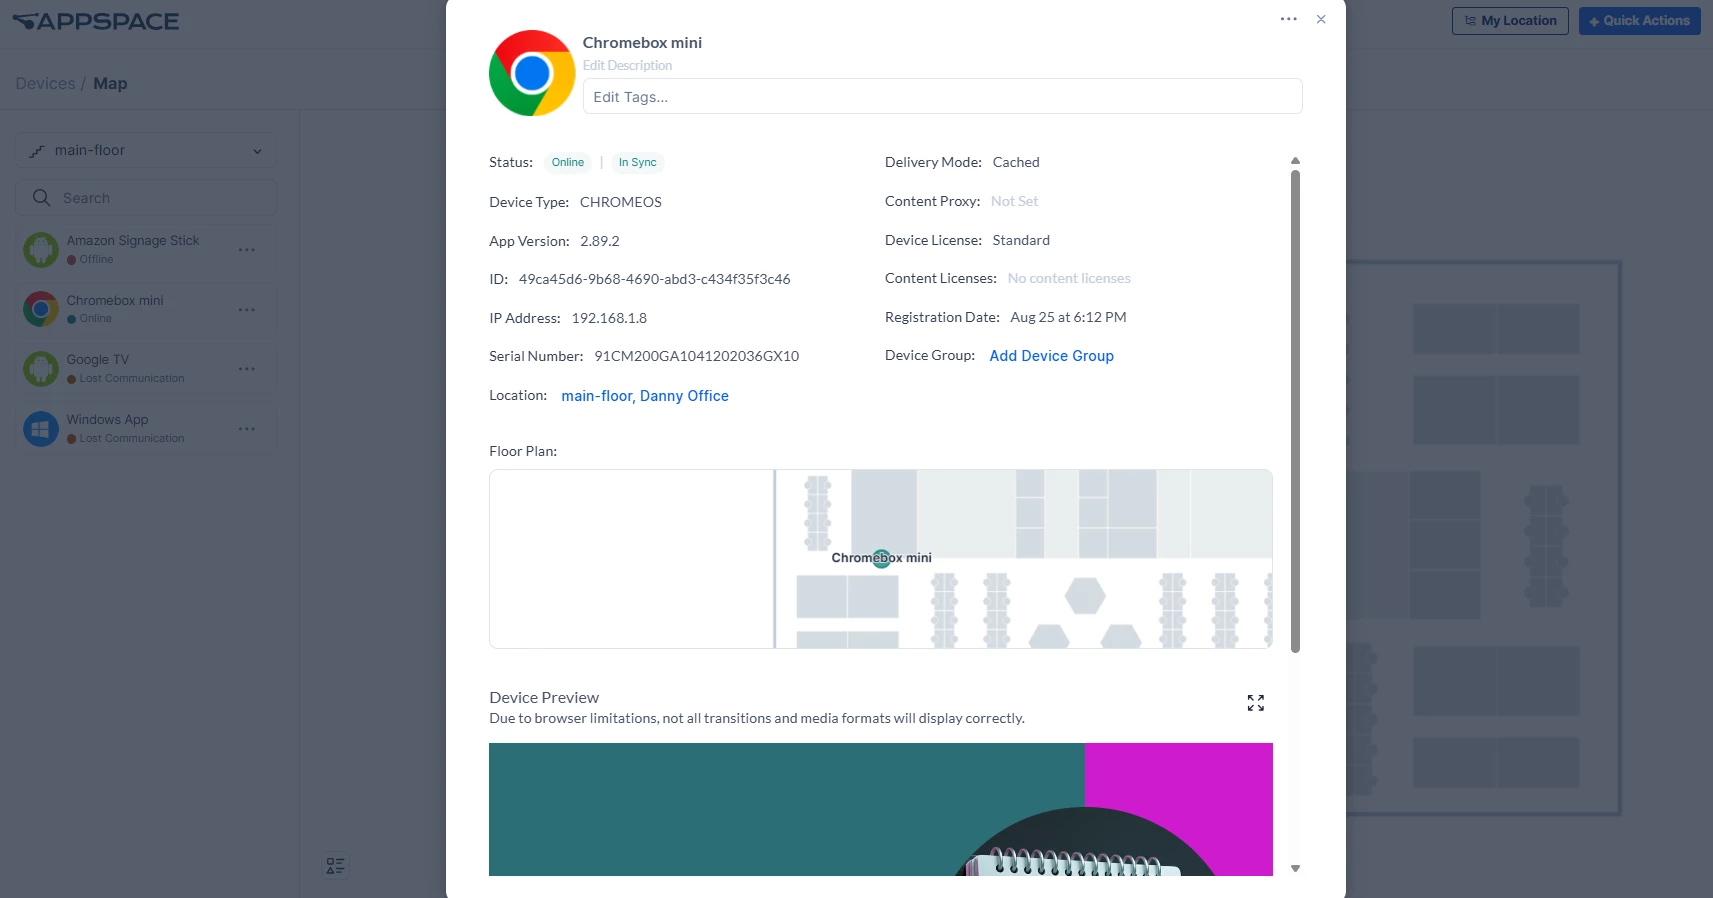Click the dialog vertical scrollbar
This screenshot has height=898, width=1713.
[x=1295, y=410]
